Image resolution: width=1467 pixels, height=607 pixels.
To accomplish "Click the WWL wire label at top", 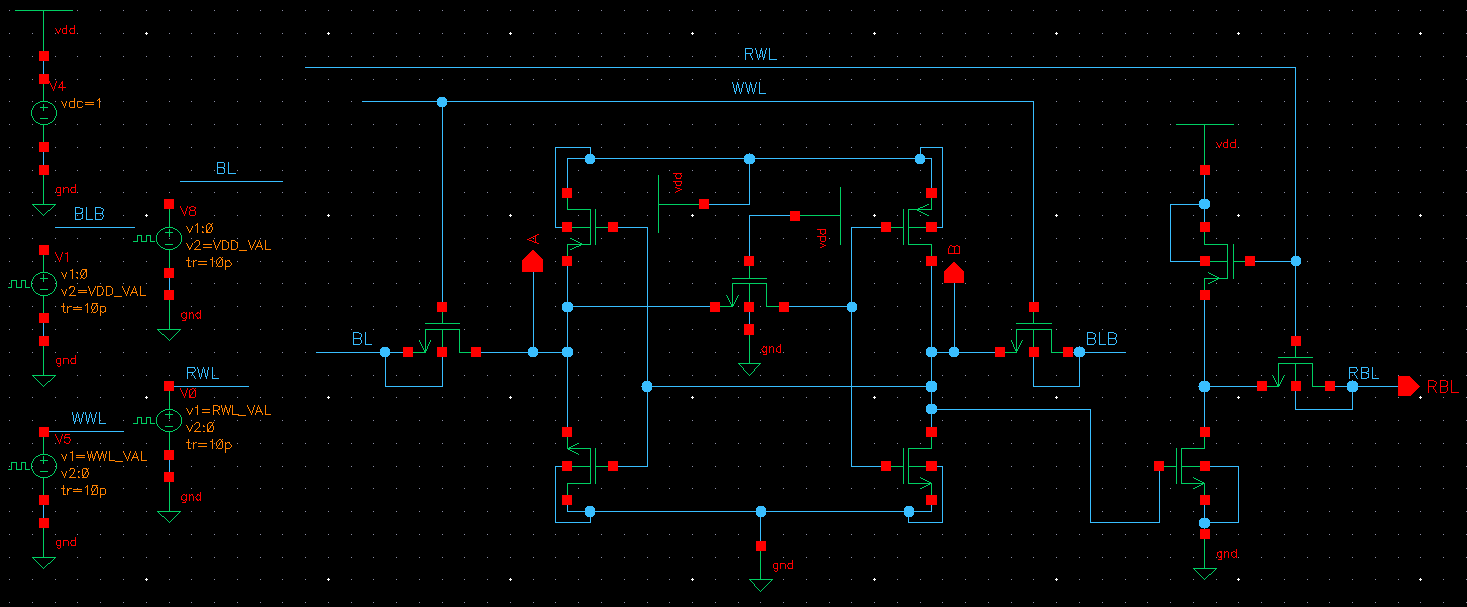I will tap(748, 89).
